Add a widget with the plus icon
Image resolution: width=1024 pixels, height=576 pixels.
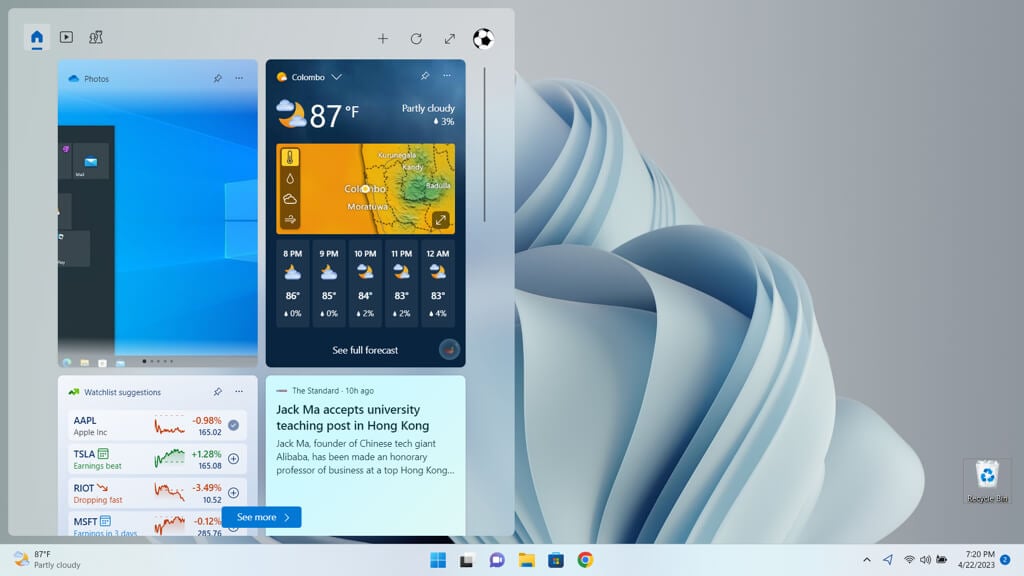383,39
